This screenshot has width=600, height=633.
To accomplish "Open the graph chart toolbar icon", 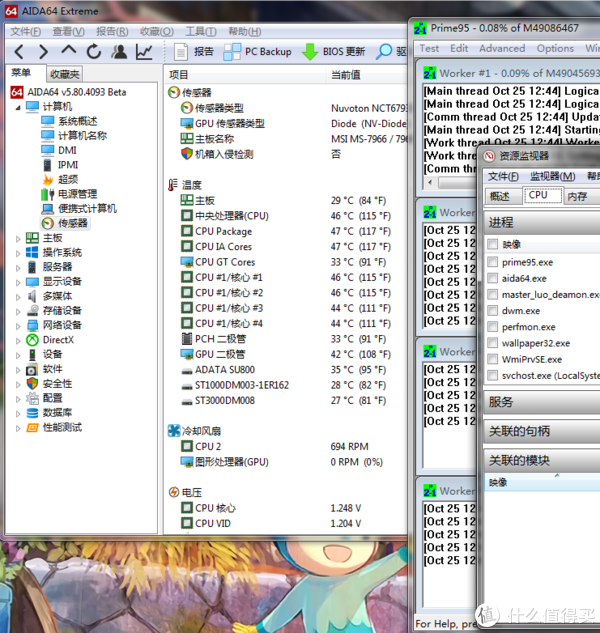I will click(145, 51).
